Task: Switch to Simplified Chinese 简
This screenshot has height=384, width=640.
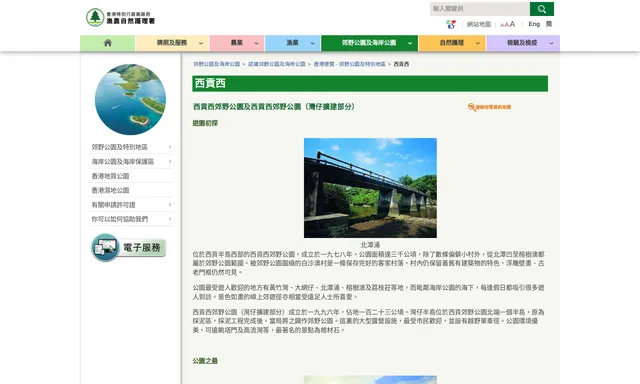Action: pyautogui.click(x=549, y=24)
